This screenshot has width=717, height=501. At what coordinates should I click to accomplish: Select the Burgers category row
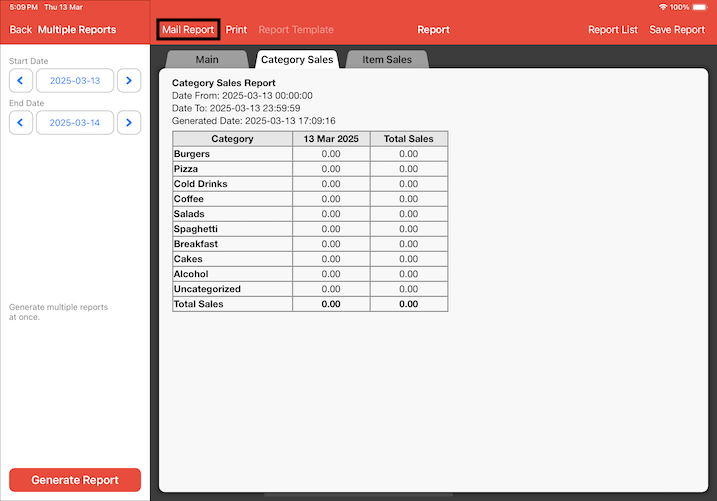pos(310,154)
